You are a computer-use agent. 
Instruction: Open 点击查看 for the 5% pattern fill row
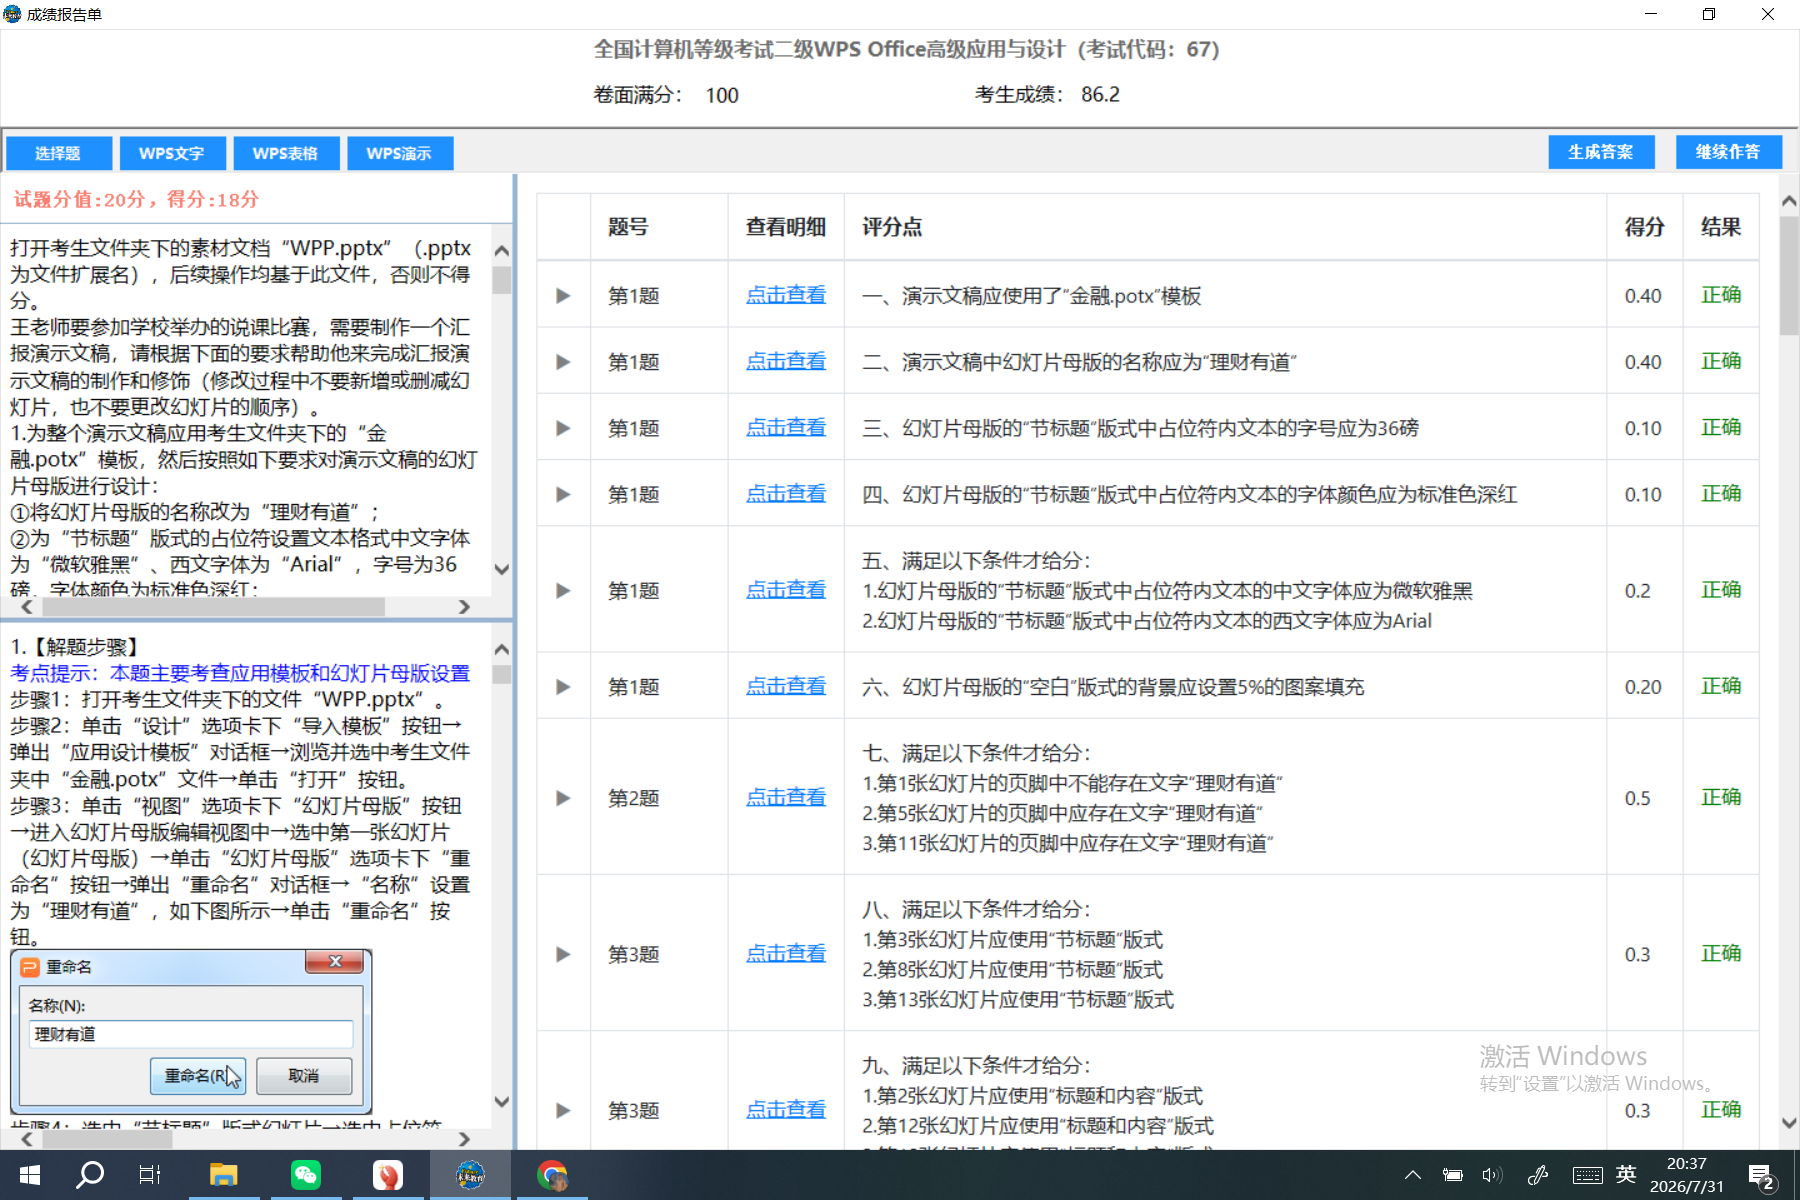click(786, 687)
